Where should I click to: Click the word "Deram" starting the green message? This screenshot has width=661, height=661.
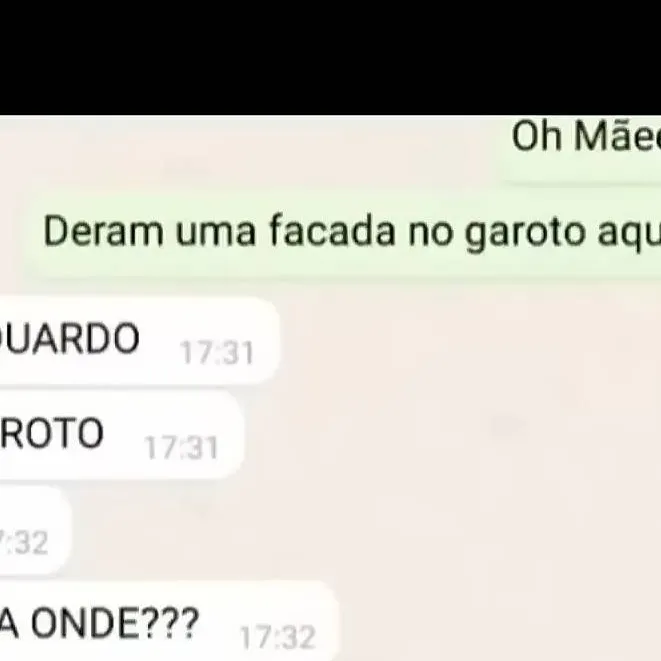coord(104,231)
